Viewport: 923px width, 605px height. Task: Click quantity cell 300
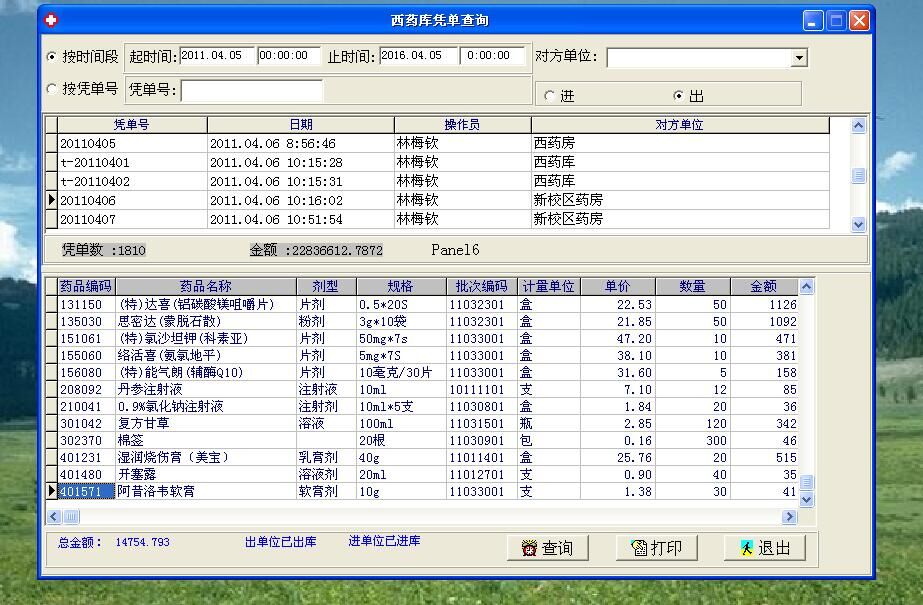tap(692, 441)
